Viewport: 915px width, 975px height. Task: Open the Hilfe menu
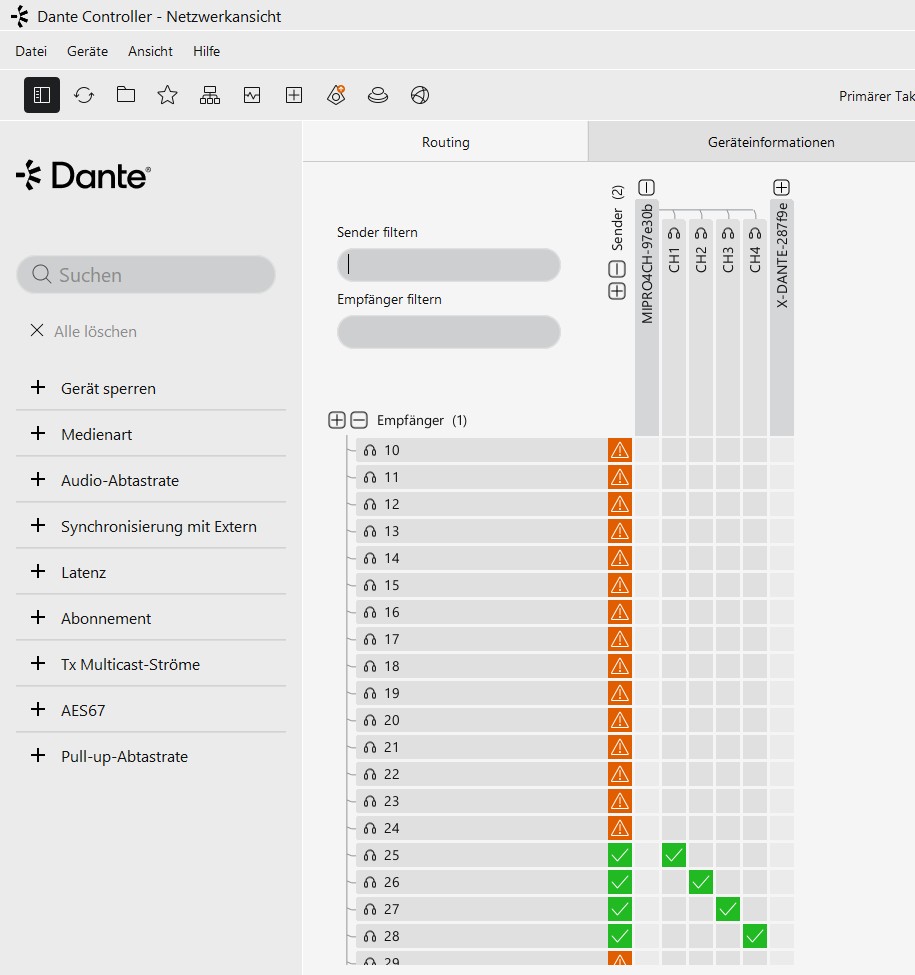click(206, 51)
